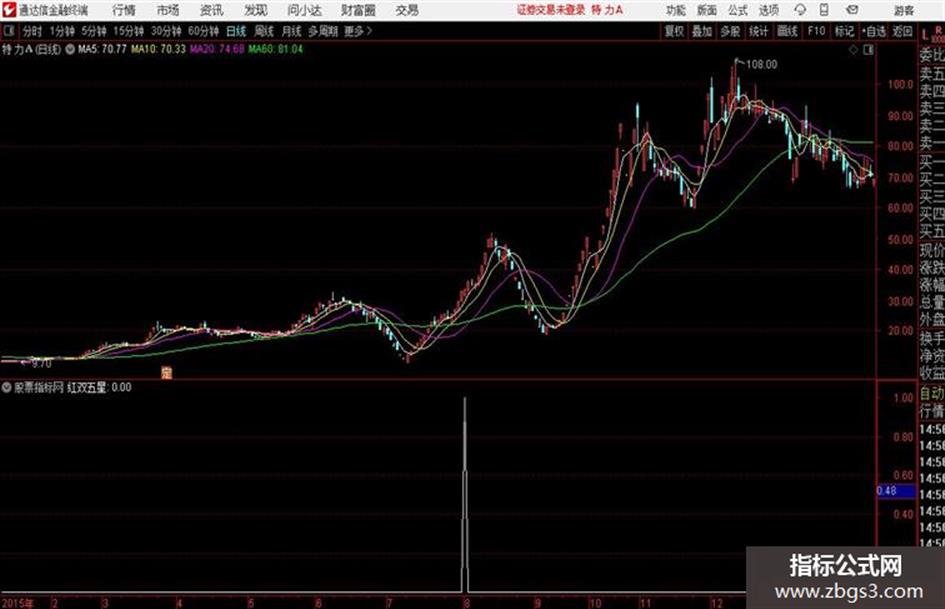Click the month 12 marker on time axis
Screen dimensions: 945x609
click(x=716, y=603)
